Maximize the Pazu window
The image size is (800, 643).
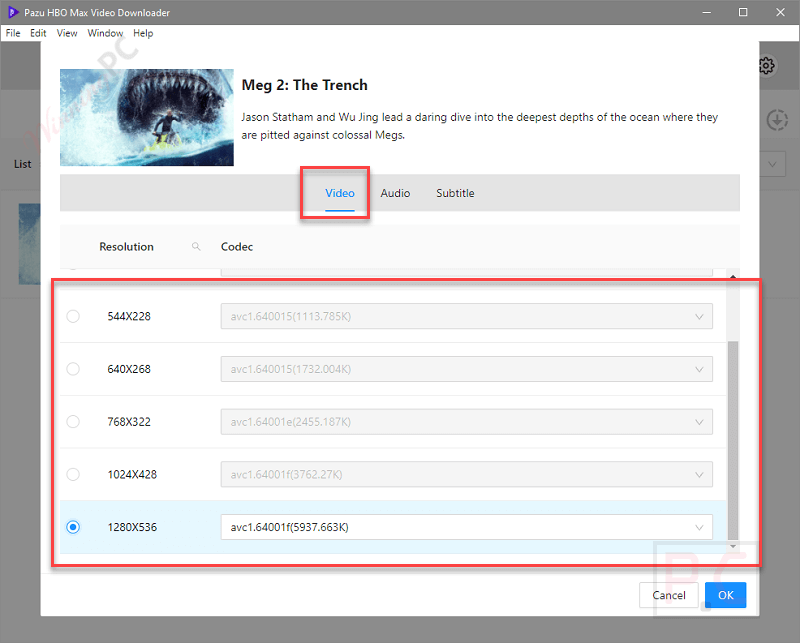[x=743, y=12]
